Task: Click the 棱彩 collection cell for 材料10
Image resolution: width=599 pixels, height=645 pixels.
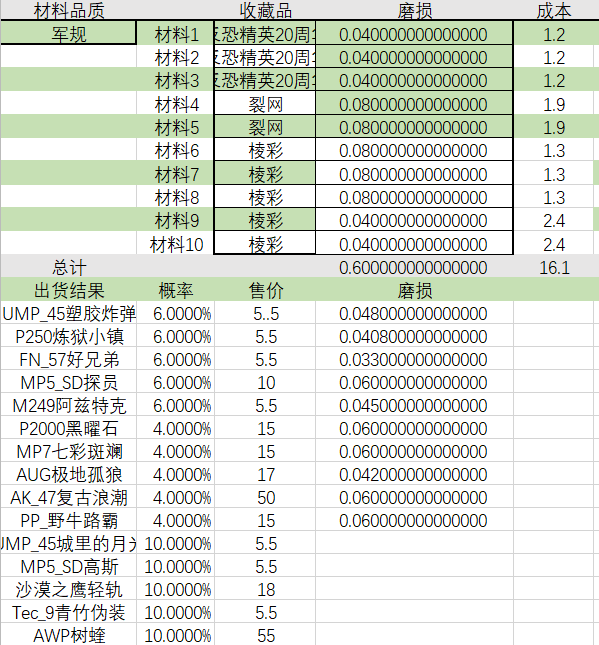Action: click(265, 244)
